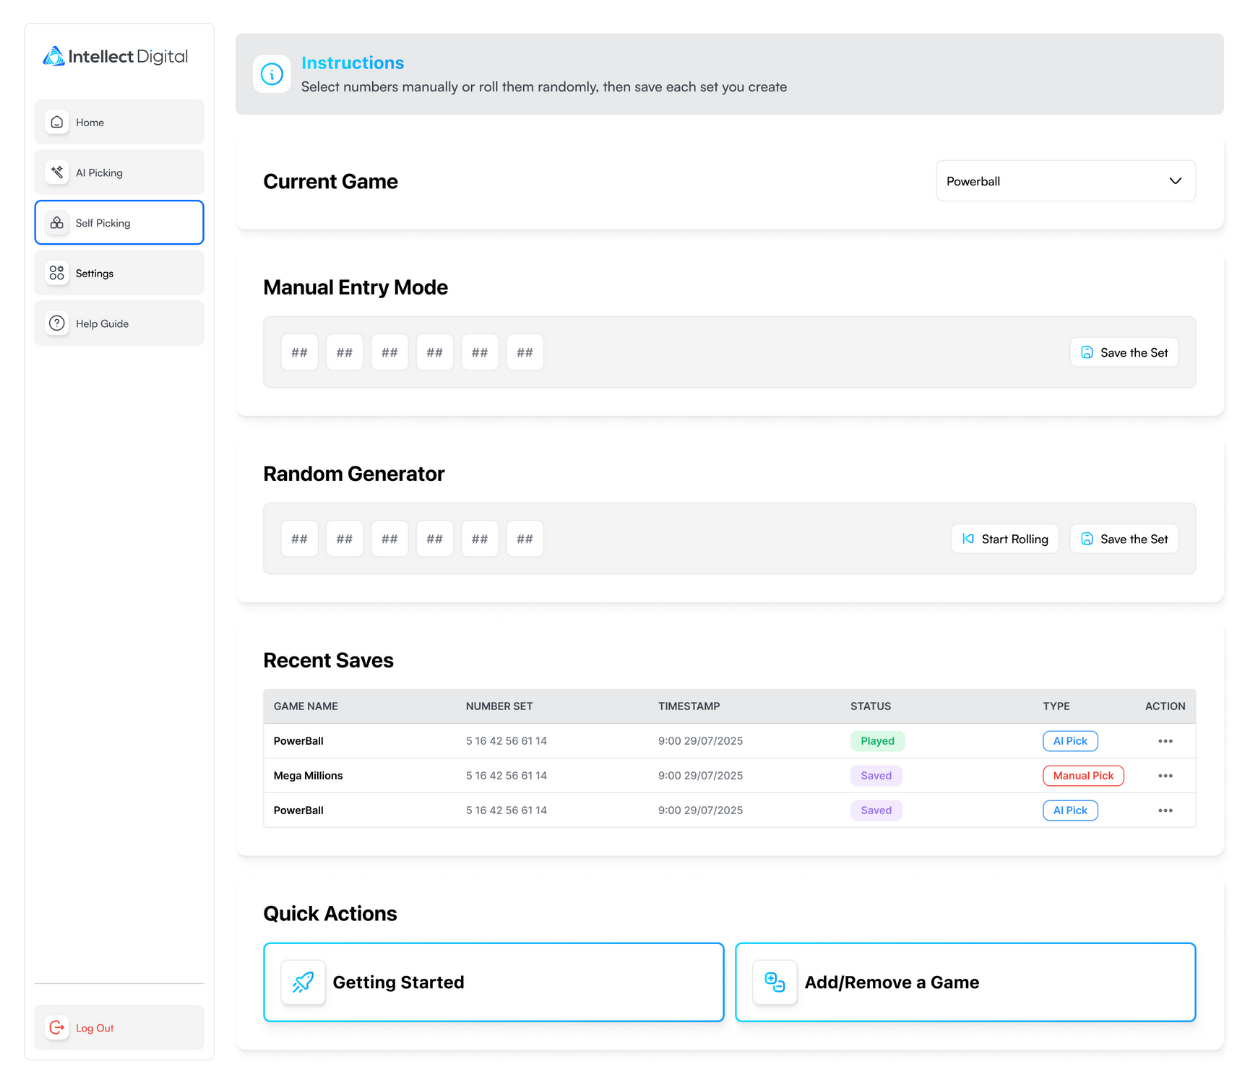Click the info icon beside Instructions
1254x1080 pixels.
tap(272, 74)
